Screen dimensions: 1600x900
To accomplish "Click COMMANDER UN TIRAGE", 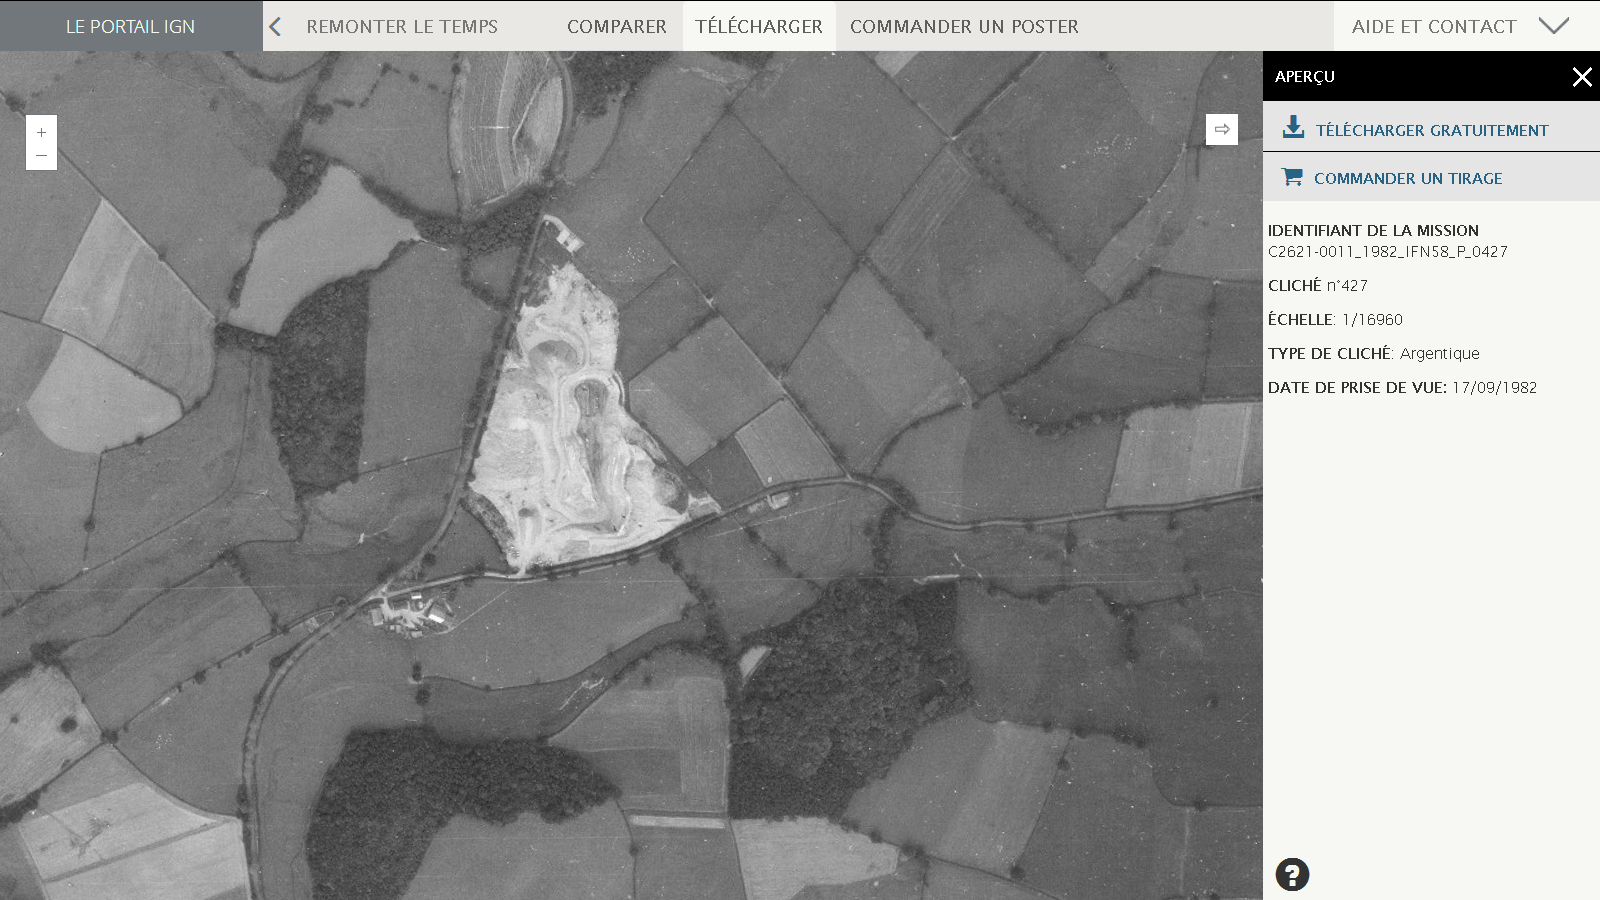I will [x=1407, y=178].
